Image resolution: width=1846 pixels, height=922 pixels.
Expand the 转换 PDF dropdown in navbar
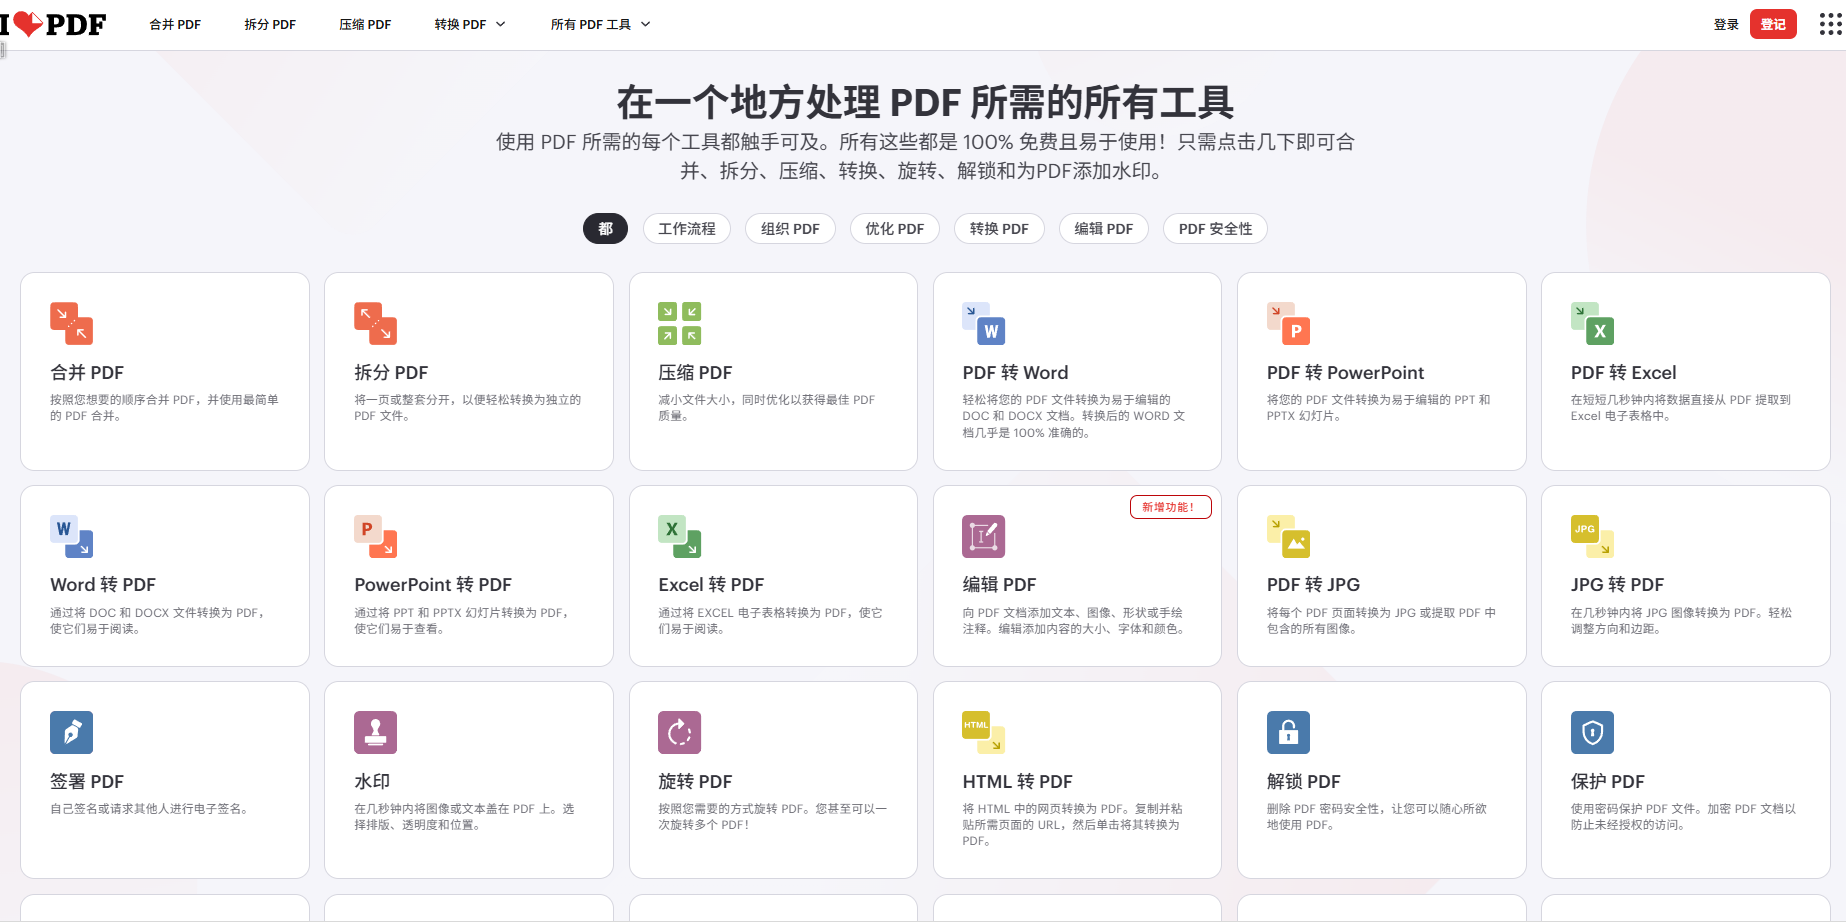click(x=470, y=24)
